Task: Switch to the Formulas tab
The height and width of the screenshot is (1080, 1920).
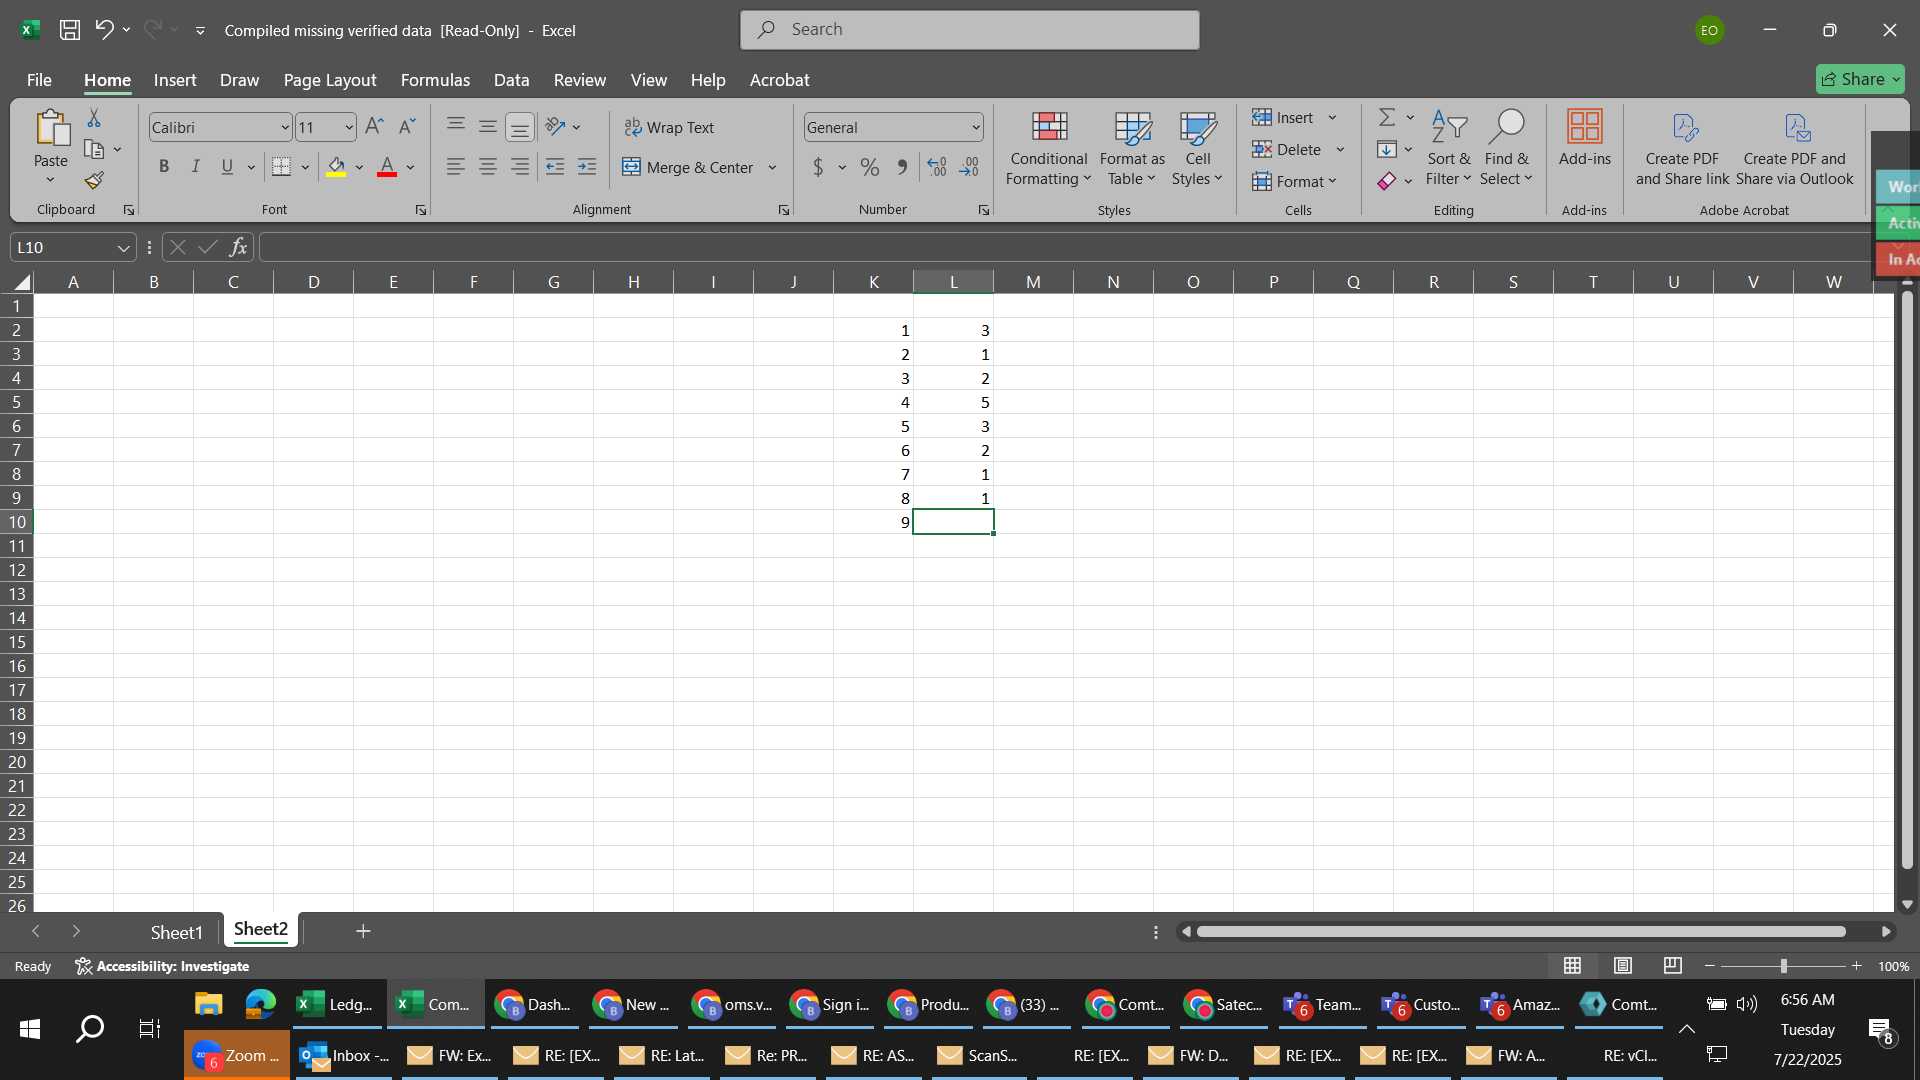Action: pyautogui.click(x=435, y=80)
